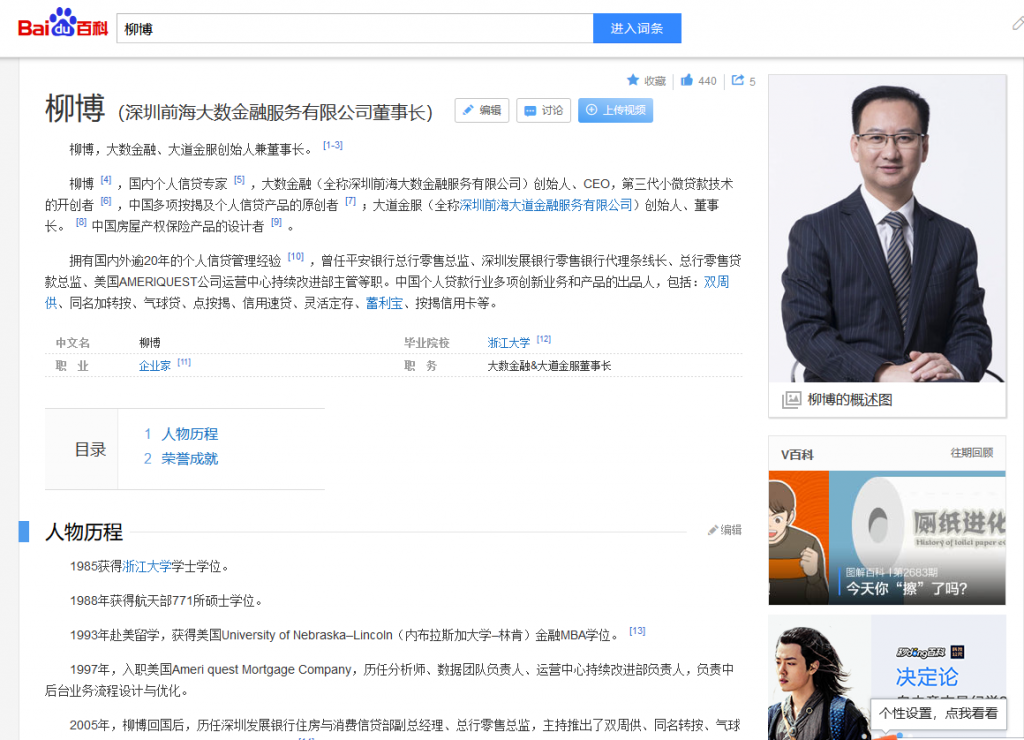Viewport: 1024px width, 740px height.
Task: Open reference [8] after 董事长
Action: tap(81, 221)
